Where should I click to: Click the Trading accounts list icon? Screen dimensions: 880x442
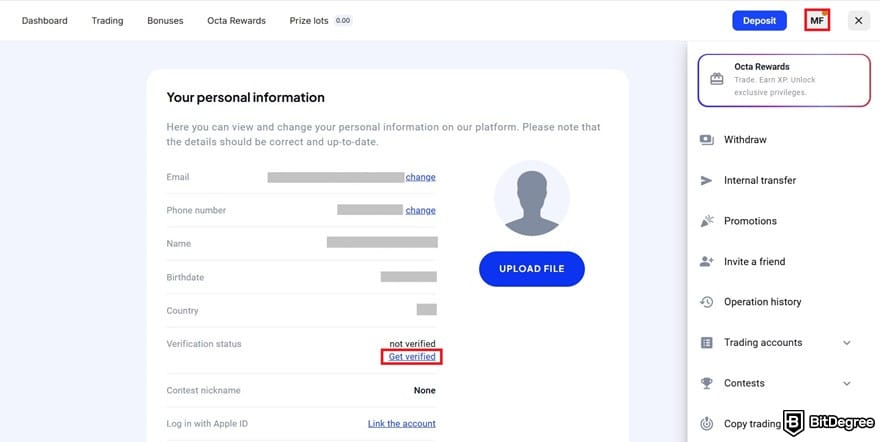pos(707,343)
